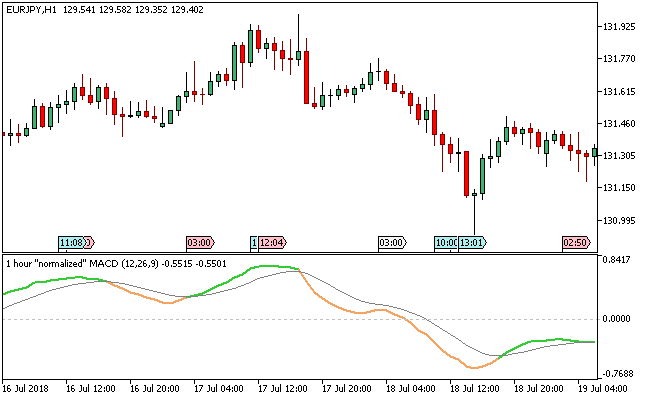Click the 10:00 blue time marker

(445, 242)
